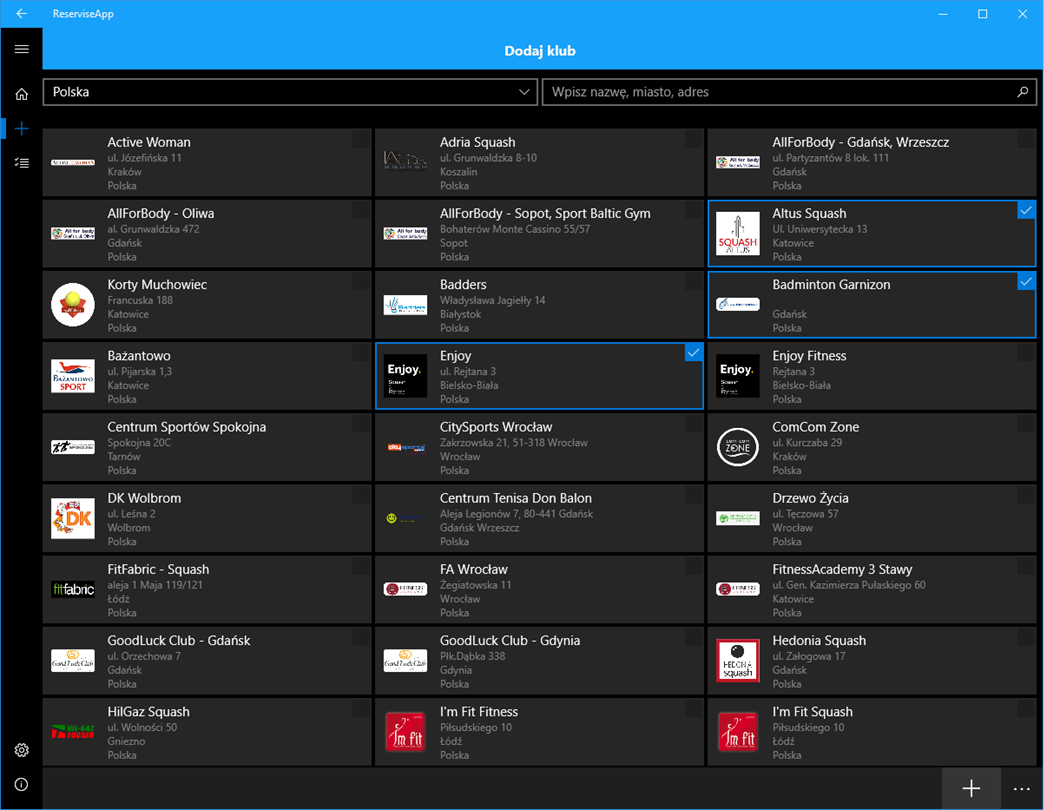Minimize the ReserviseApp window
This screenshot has height=810, width=1044.
click(943, 13)
